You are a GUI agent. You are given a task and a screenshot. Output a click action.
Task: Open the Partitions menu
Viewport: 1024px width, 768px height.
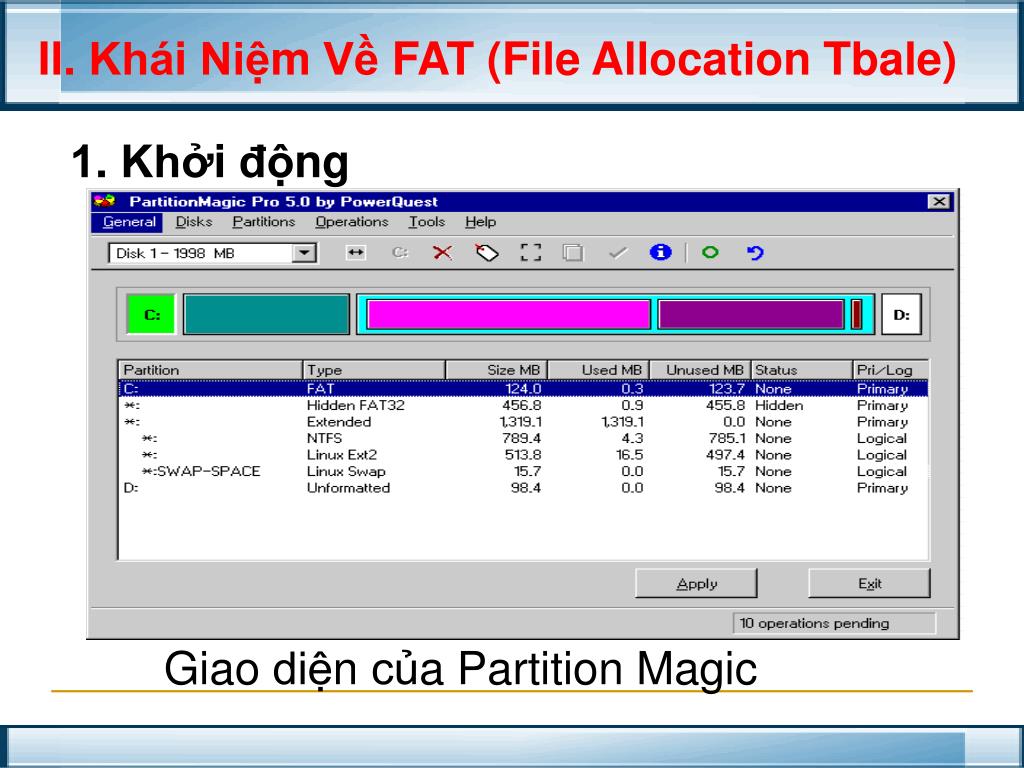pyautogui.click(x=264, y=222)
